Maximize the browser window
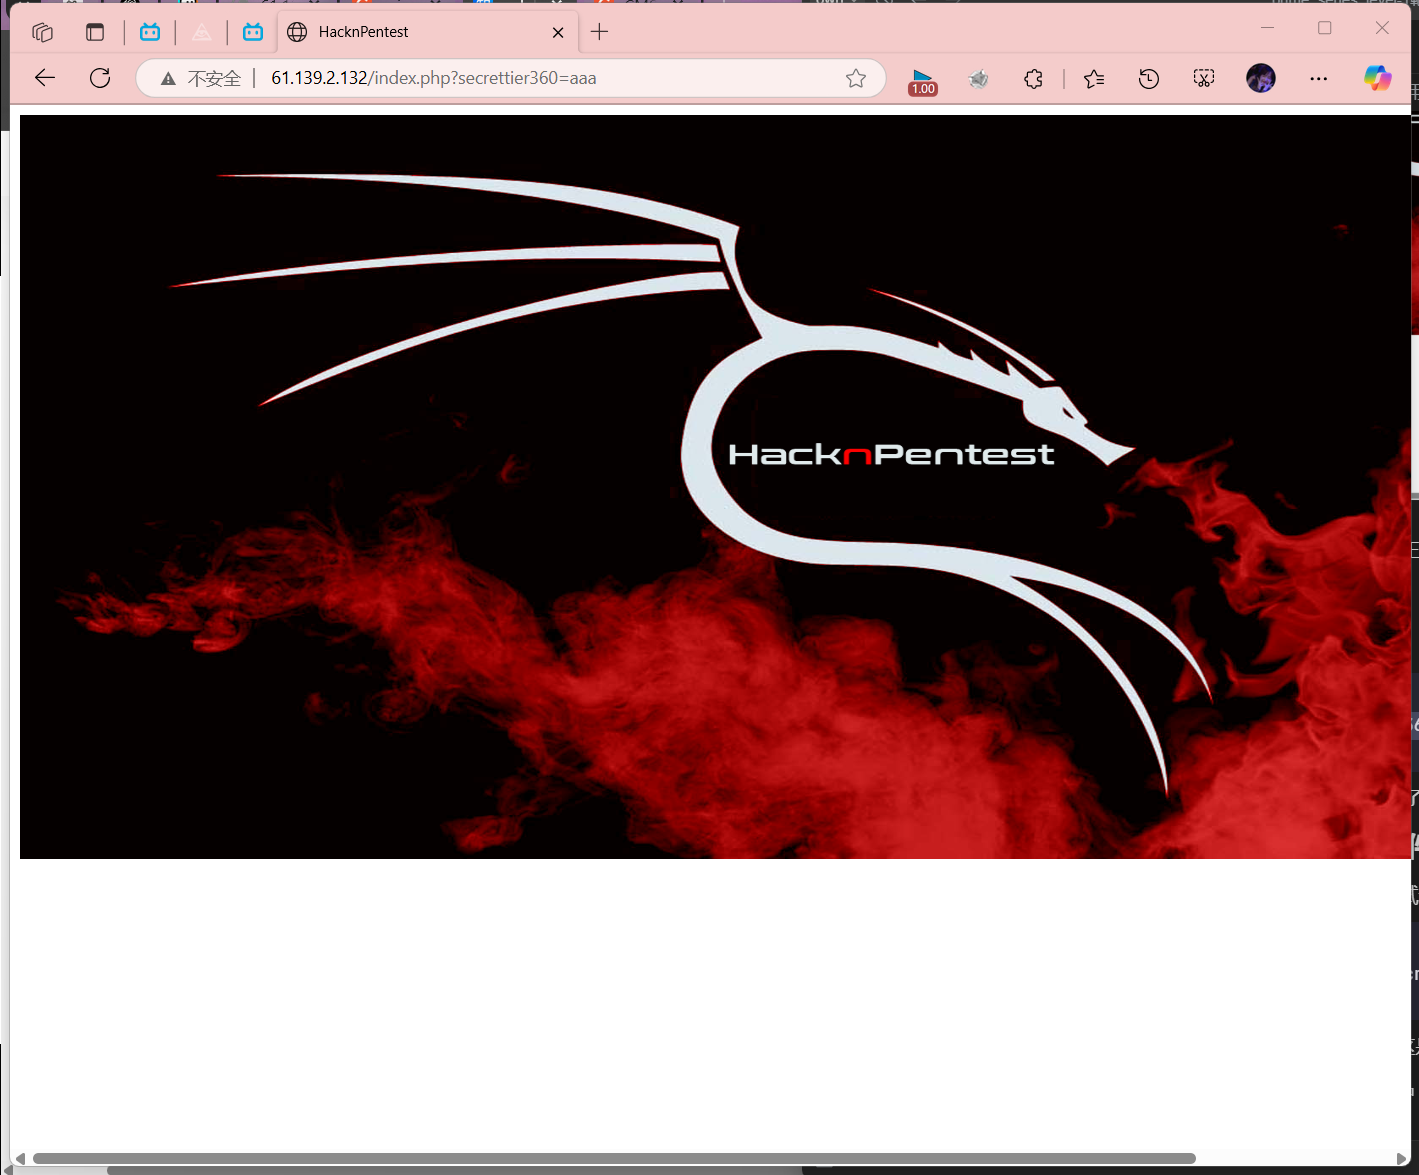1419x1175 pixels. point(1325,28)
